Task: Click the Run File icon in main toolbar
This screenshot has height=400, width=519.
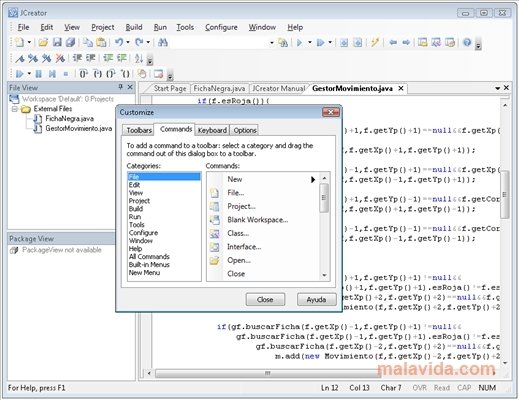Action: tap(320, 42)
